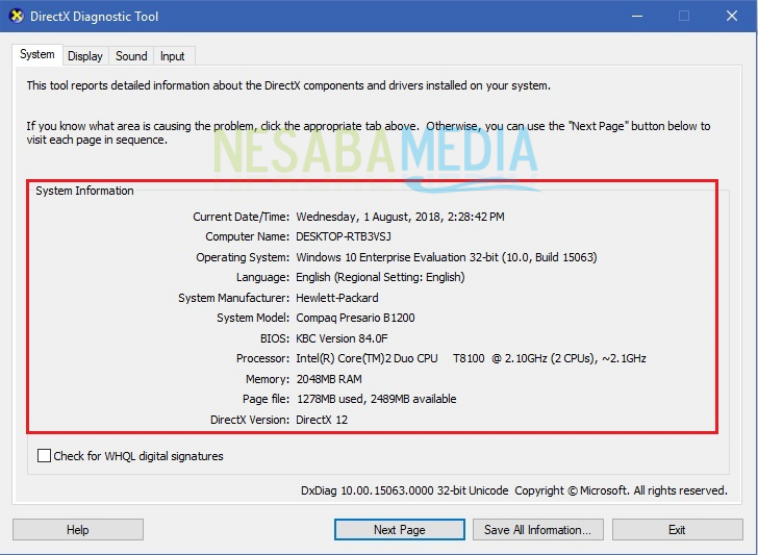Screen dimensions: 758x555
Task: Click the '2048MB RAM' memory value
Action: [329, 379]
